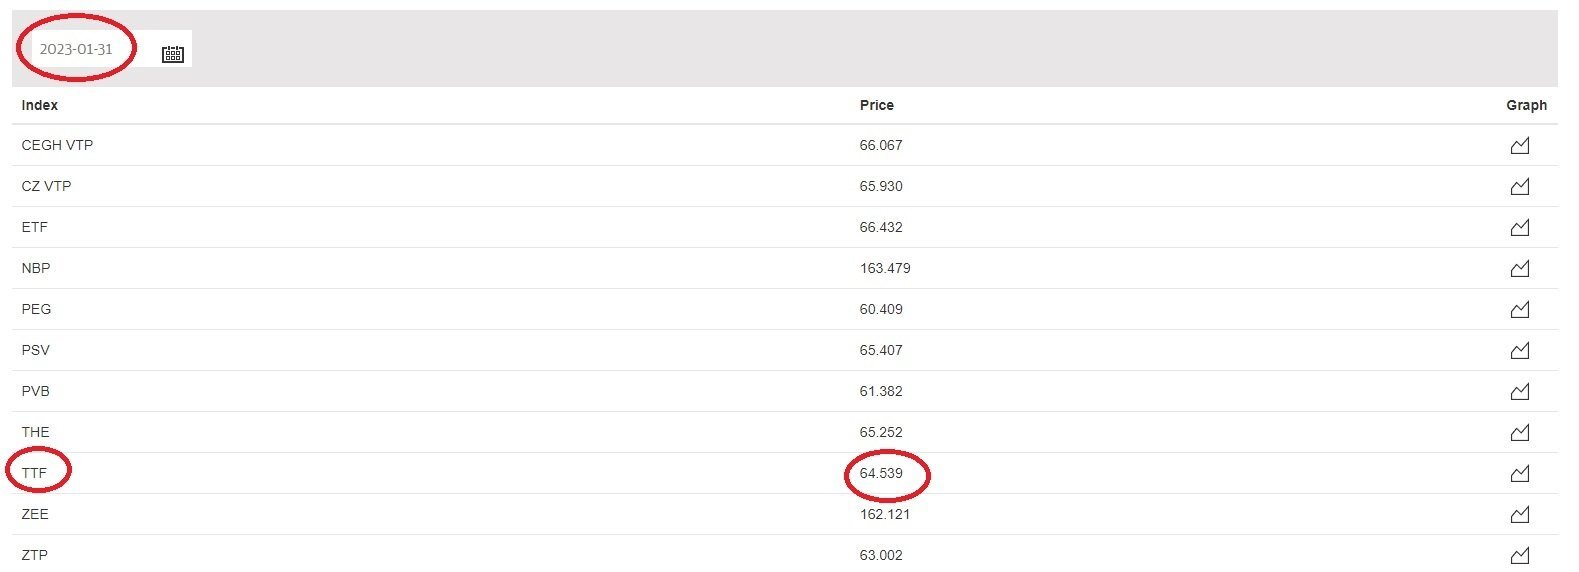The width and height of the screenshot is (1579, 572).
Task: Show the ZEE graph icon
Action: pos(1520,515)
